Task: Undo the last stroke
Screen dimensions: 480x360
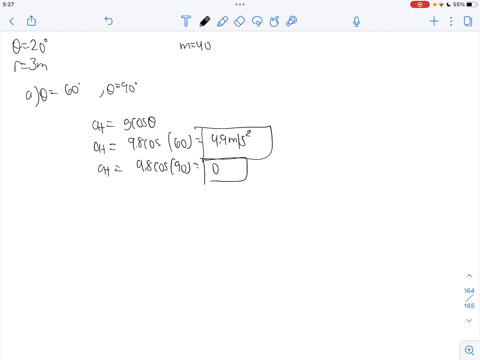Action: pyautogui.click(x=109, y=21)
